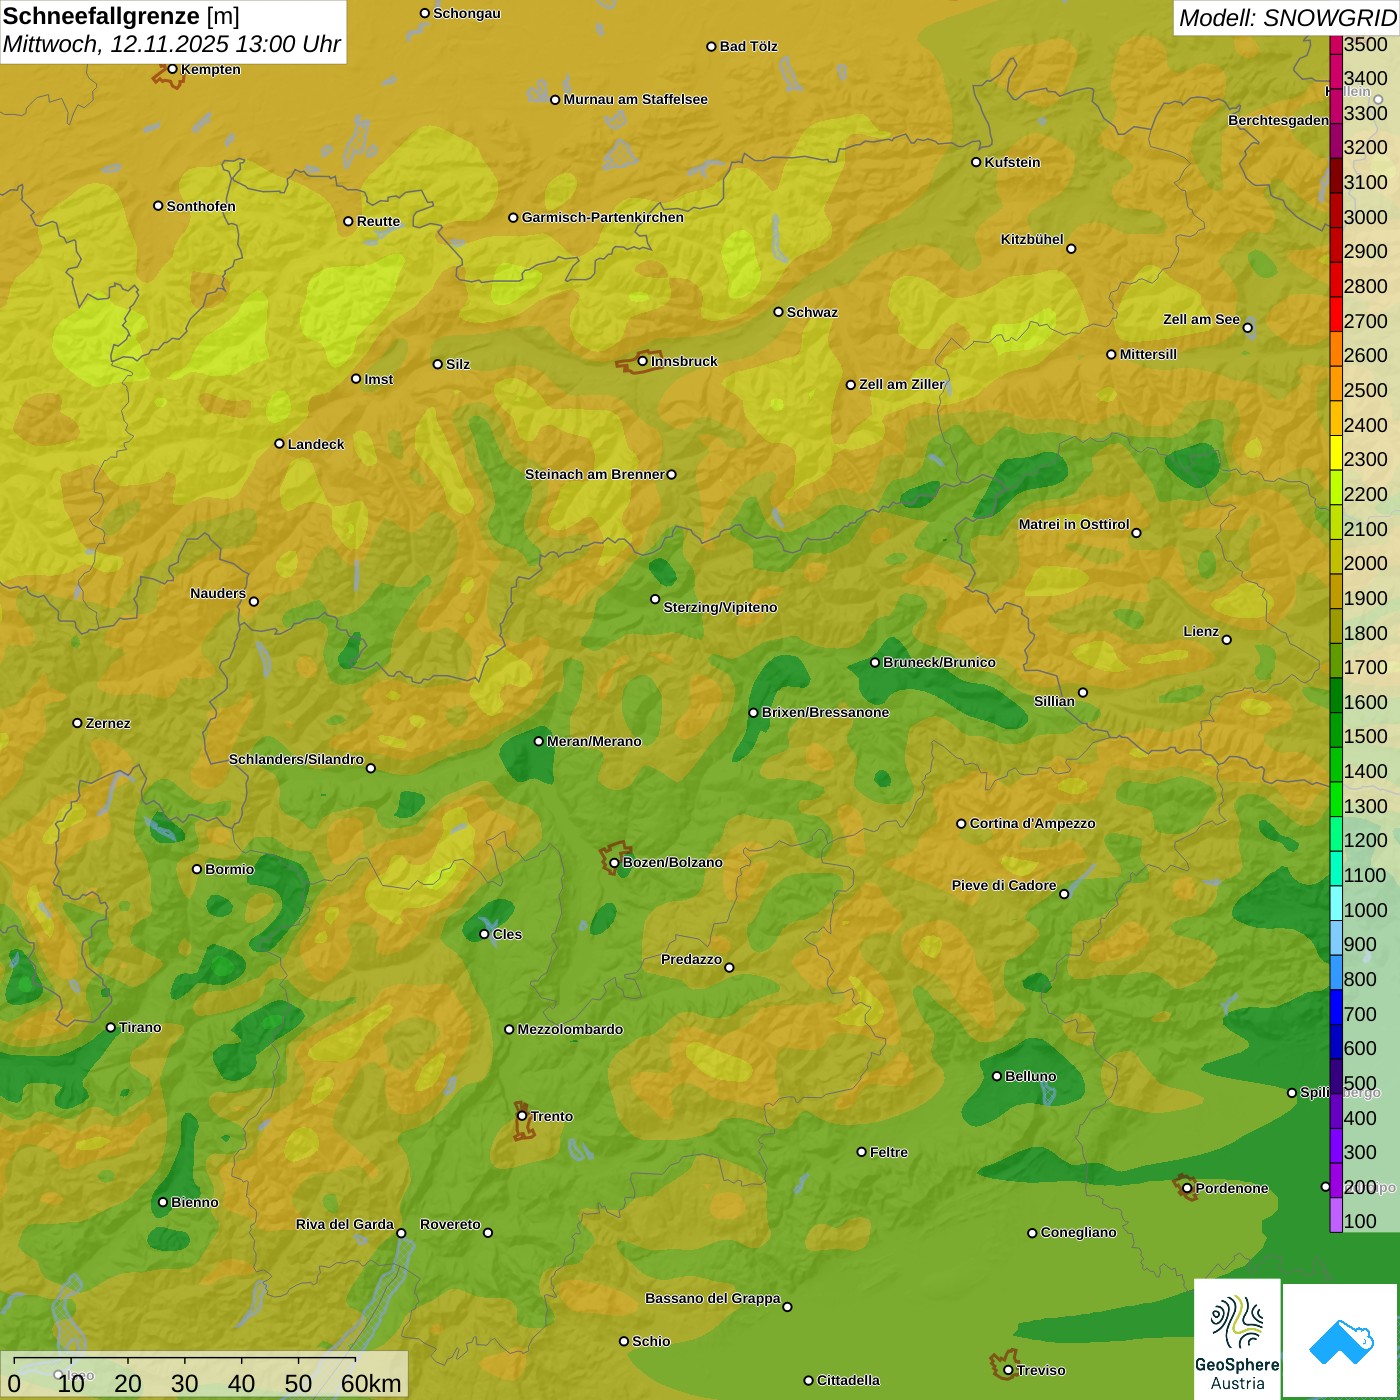Select the 1000 cyan legend swatch

coord(1335,903)
